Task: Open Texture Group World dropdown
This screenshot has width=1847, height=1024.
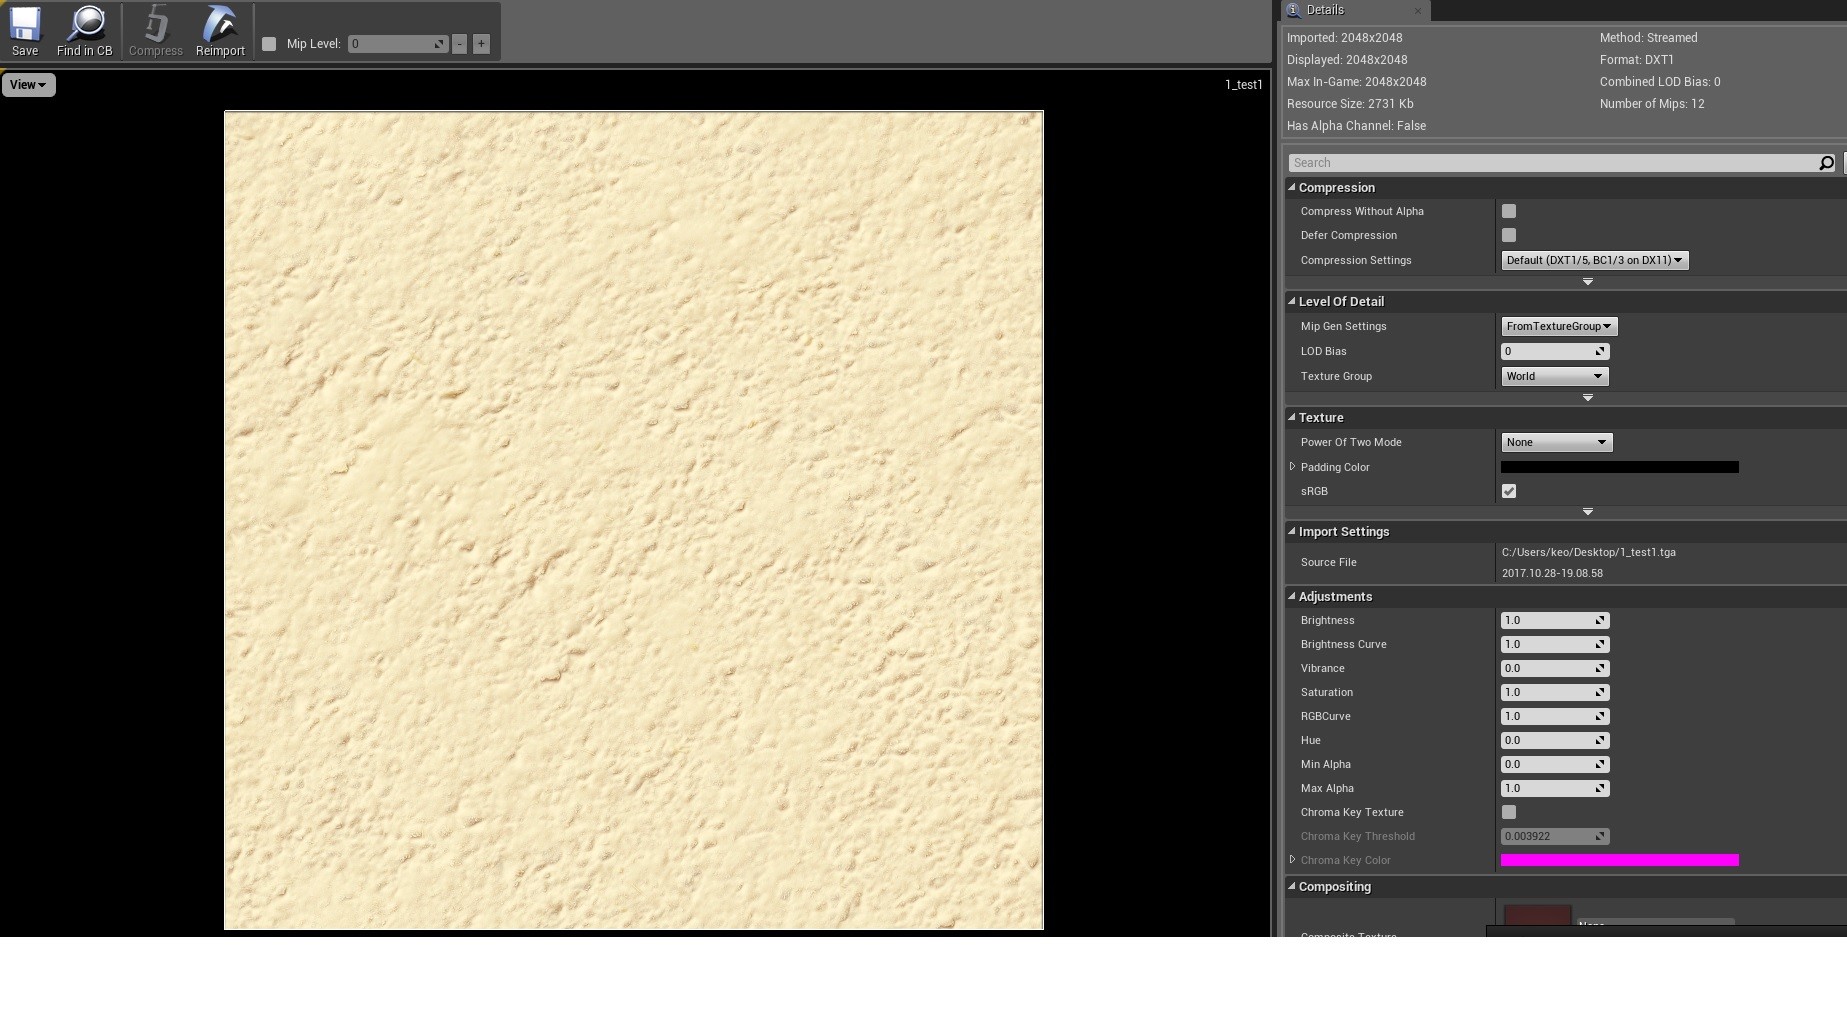Action: pyautogui.click(x=1554, y=376)
